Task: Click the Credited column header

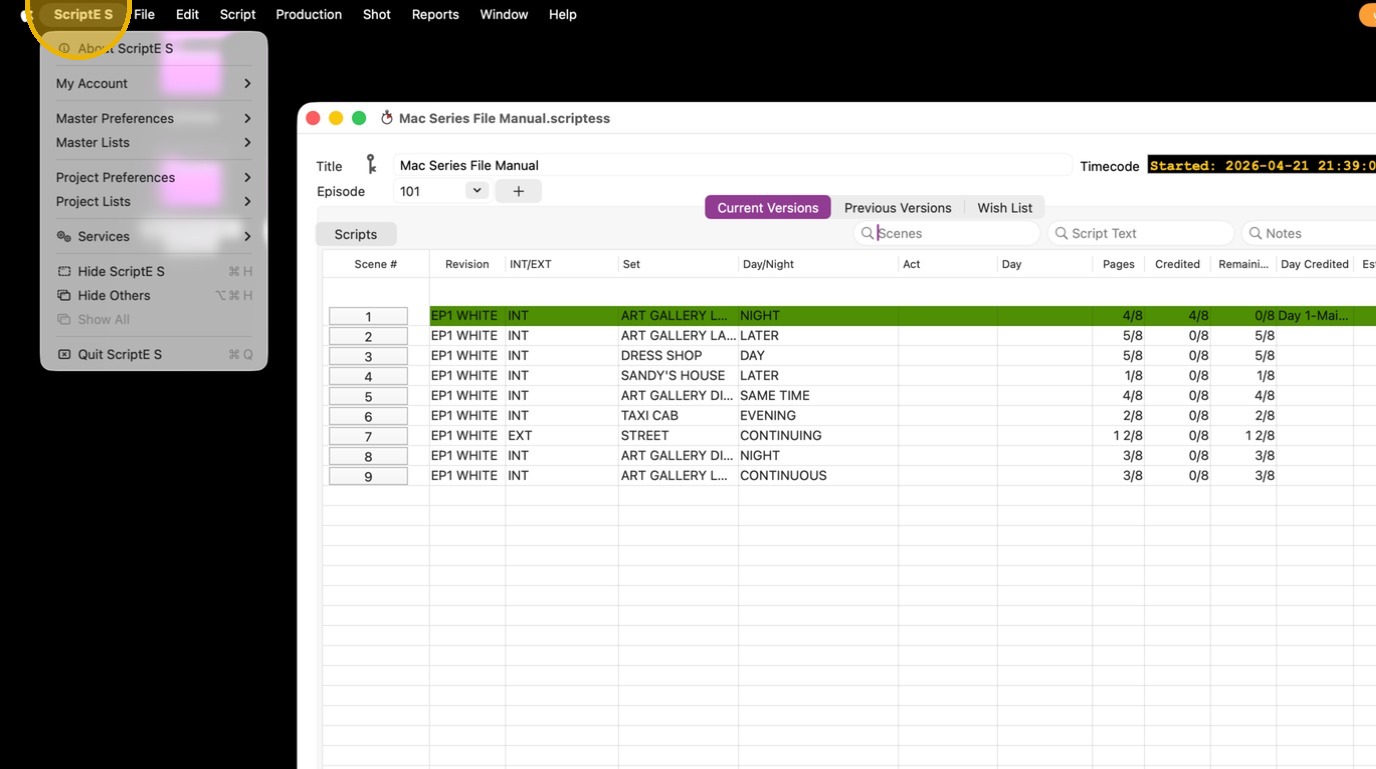Action: [x=1177, y=264]
